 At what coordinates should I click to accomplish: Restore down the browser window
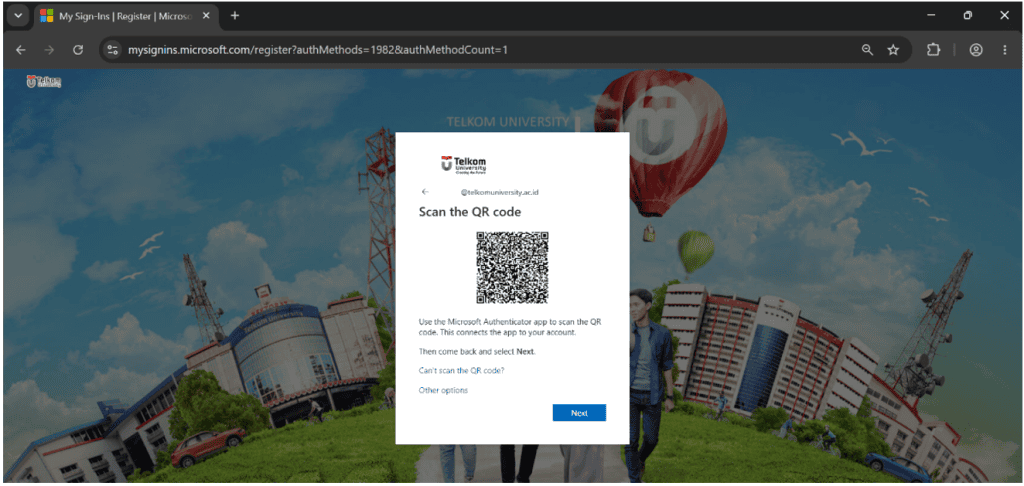click(x=968, y=16)
